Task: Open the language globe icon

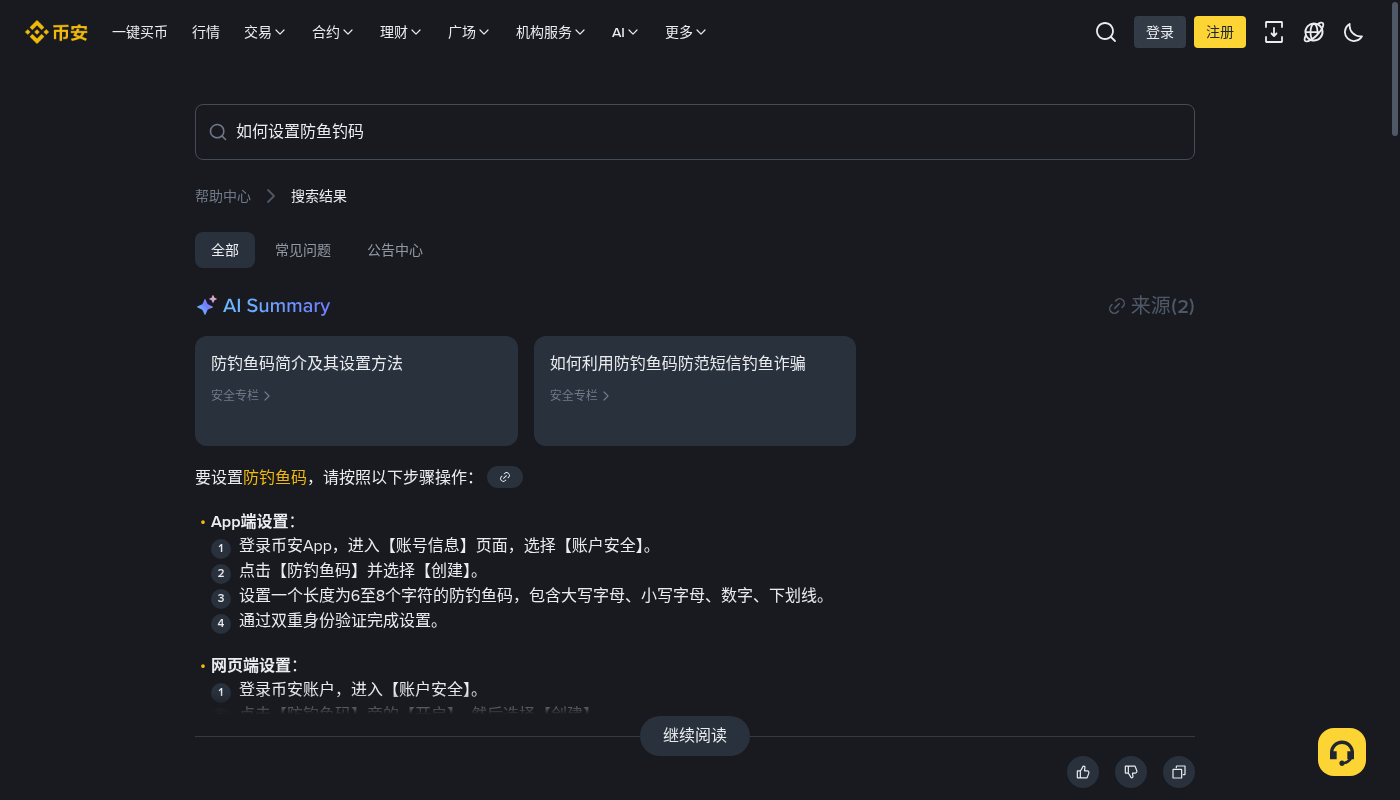Action: [x=1314, y=32]
